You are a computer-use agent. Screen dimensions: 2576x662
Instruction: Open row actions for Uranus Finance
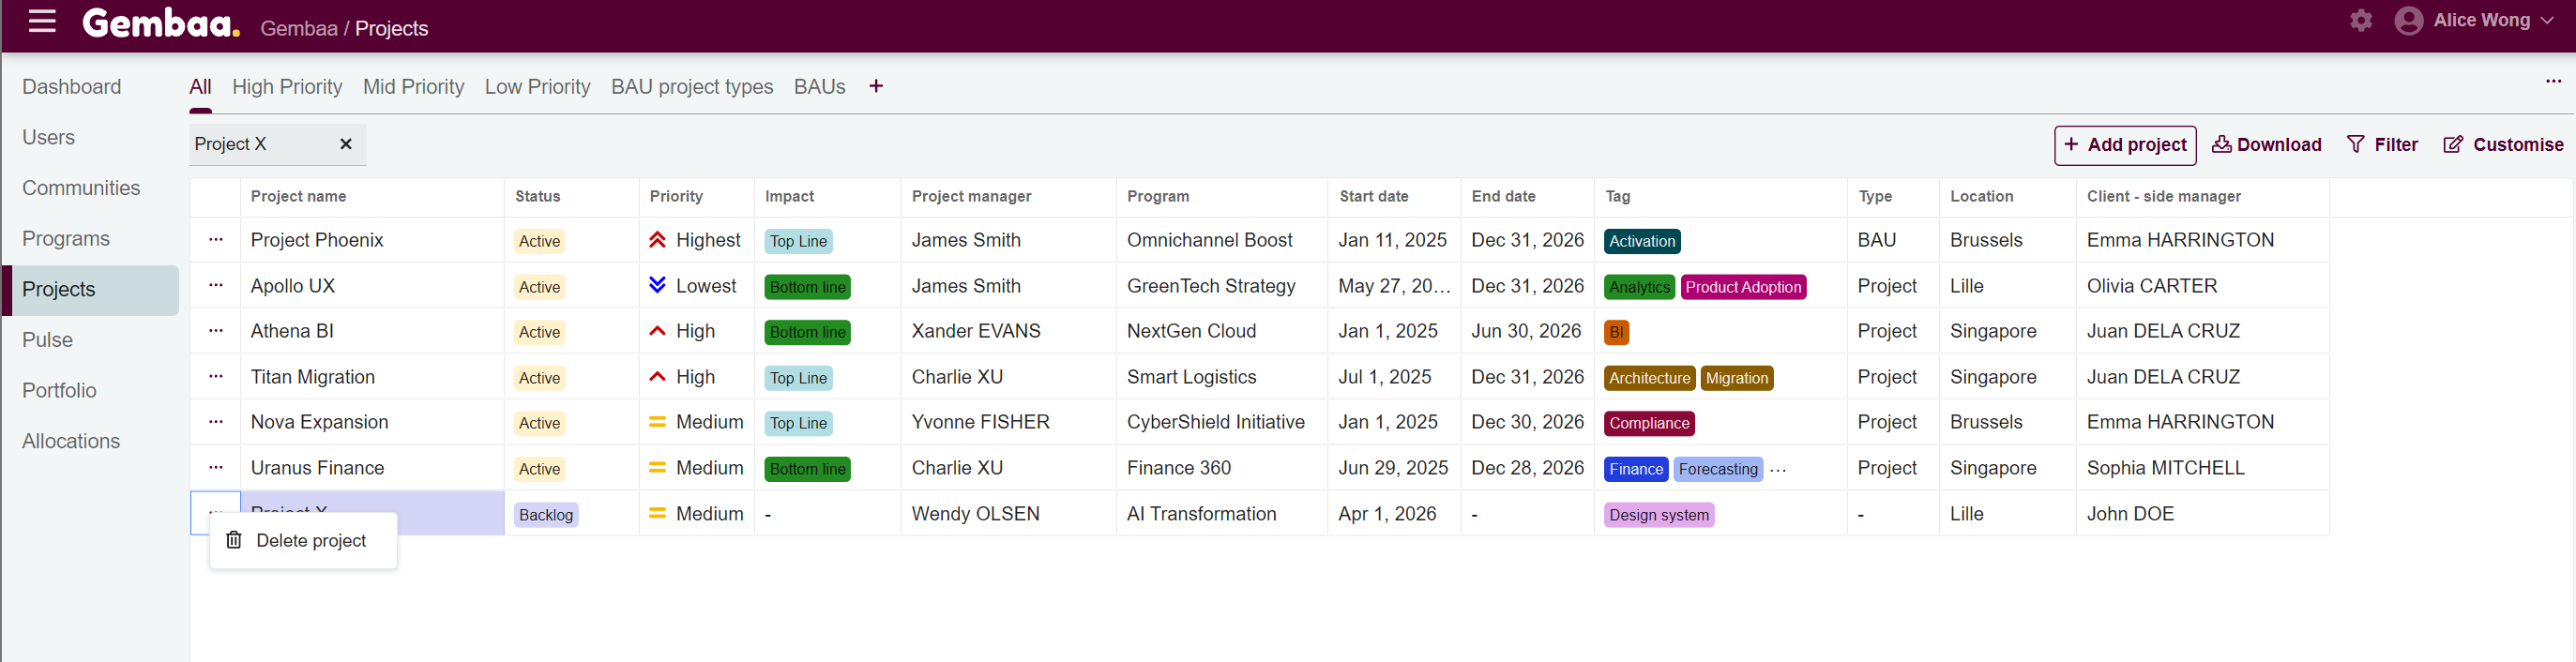216,468
